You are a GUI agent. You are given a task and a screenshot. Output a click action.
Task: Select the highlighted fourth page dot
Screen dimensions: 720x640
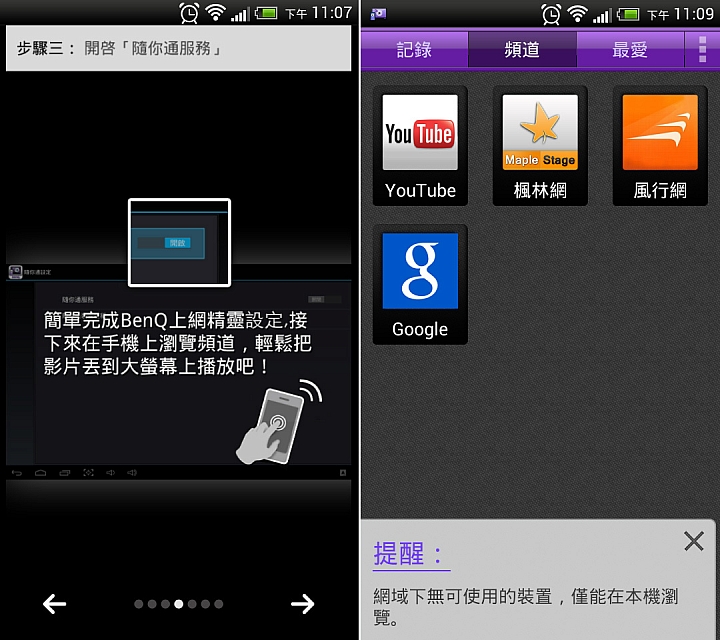pos(179,604)
